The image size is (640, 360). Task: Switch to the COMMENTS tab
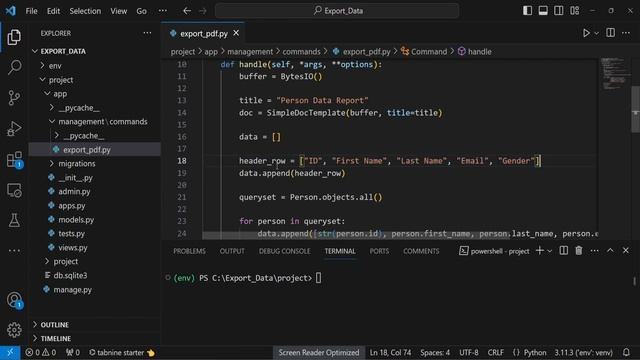[421, 251]
